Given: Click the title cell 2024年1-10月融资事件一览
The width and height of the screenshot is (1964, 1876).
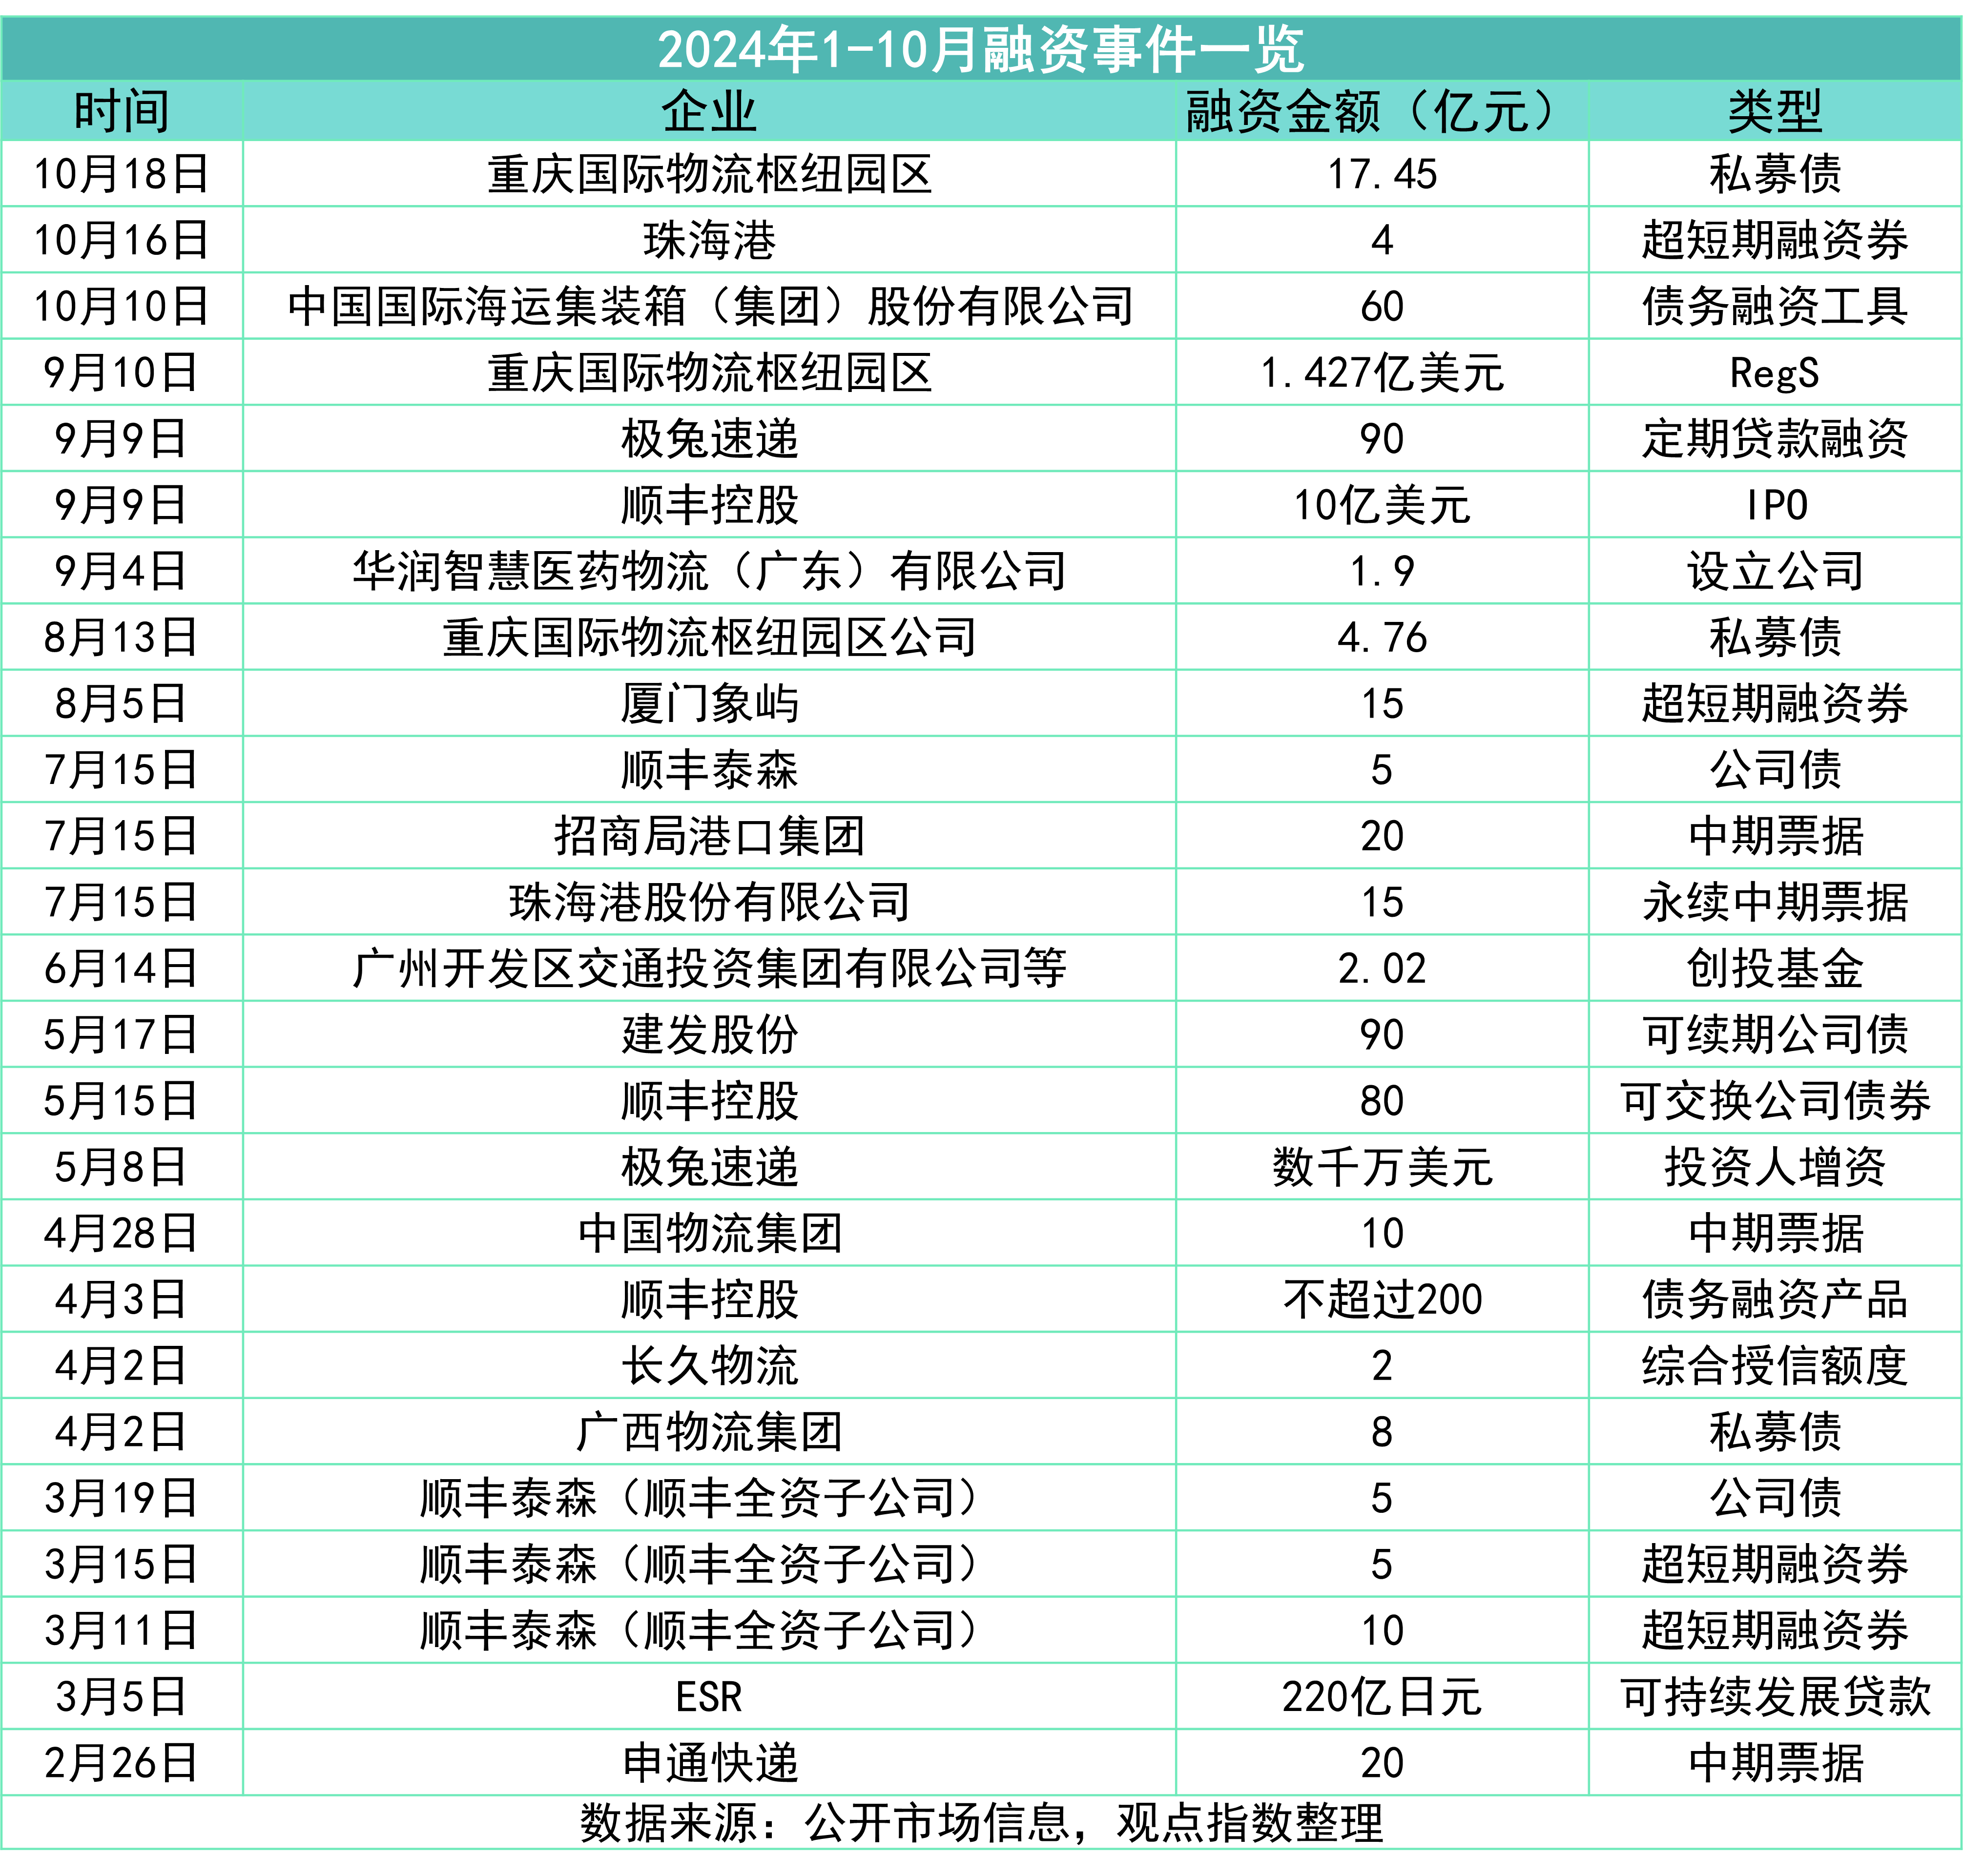Looking at the screenshot, I should tap(981, 49).
